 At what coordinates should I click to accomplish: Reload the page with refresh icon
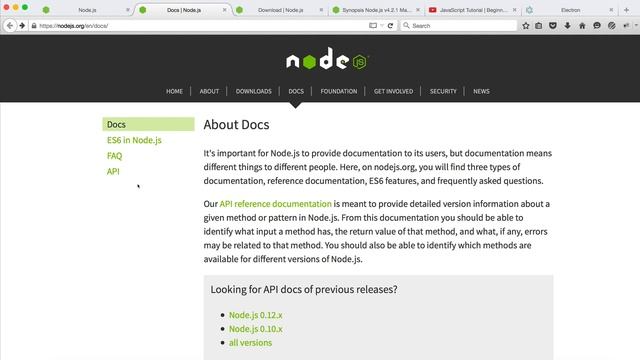(391, 26)
